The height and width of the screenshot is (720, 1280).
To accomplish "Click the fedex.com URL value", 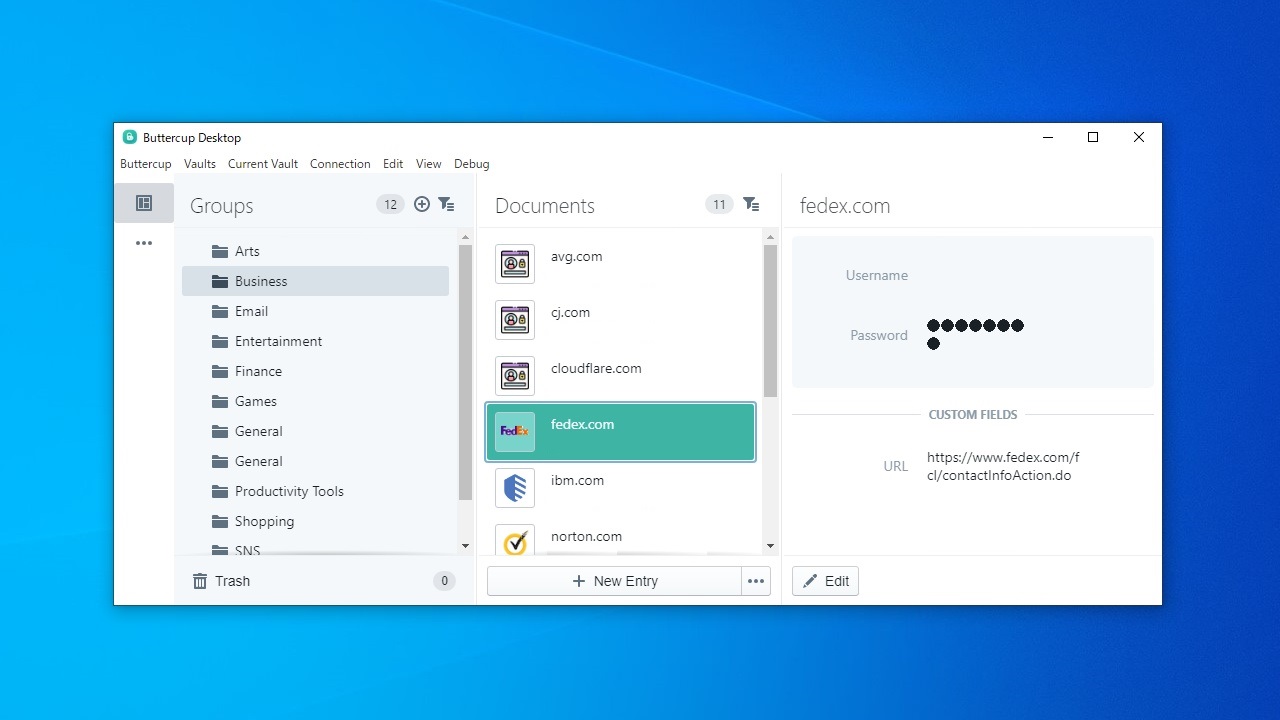I will pyautogui.click(x=1003, y=466).
